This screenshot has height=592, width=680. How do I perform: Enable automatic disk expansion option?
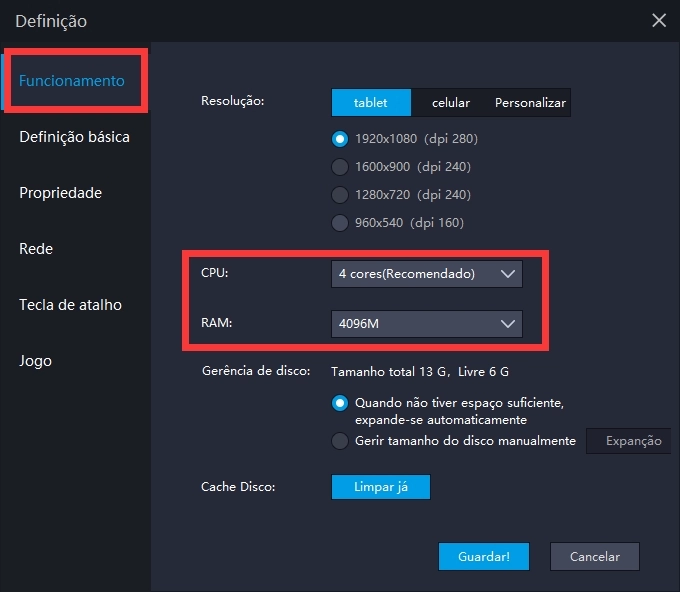[340, 403]
